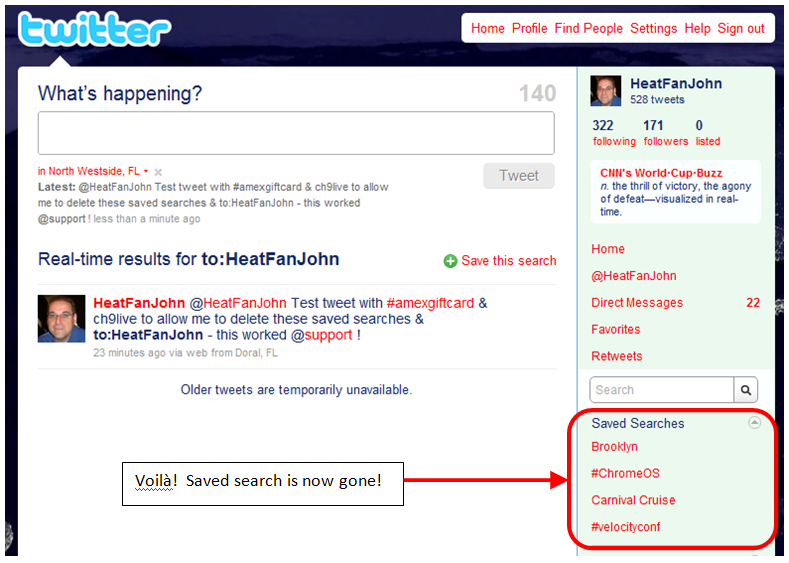Remove location with the small x icon

coord(158,172)
